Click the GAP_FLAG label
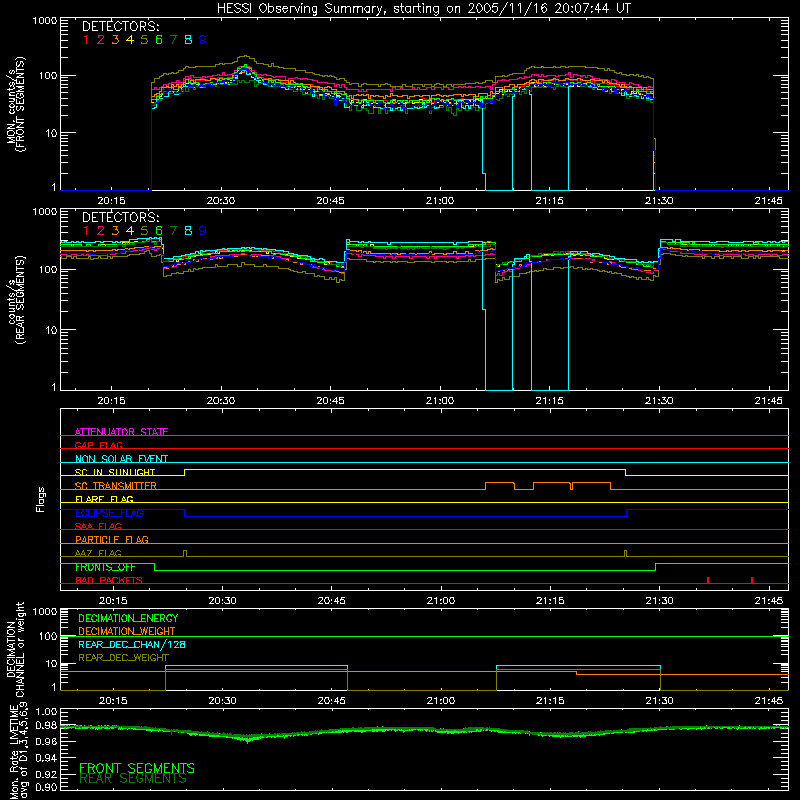Screen dimensions: 800x800 98,445
